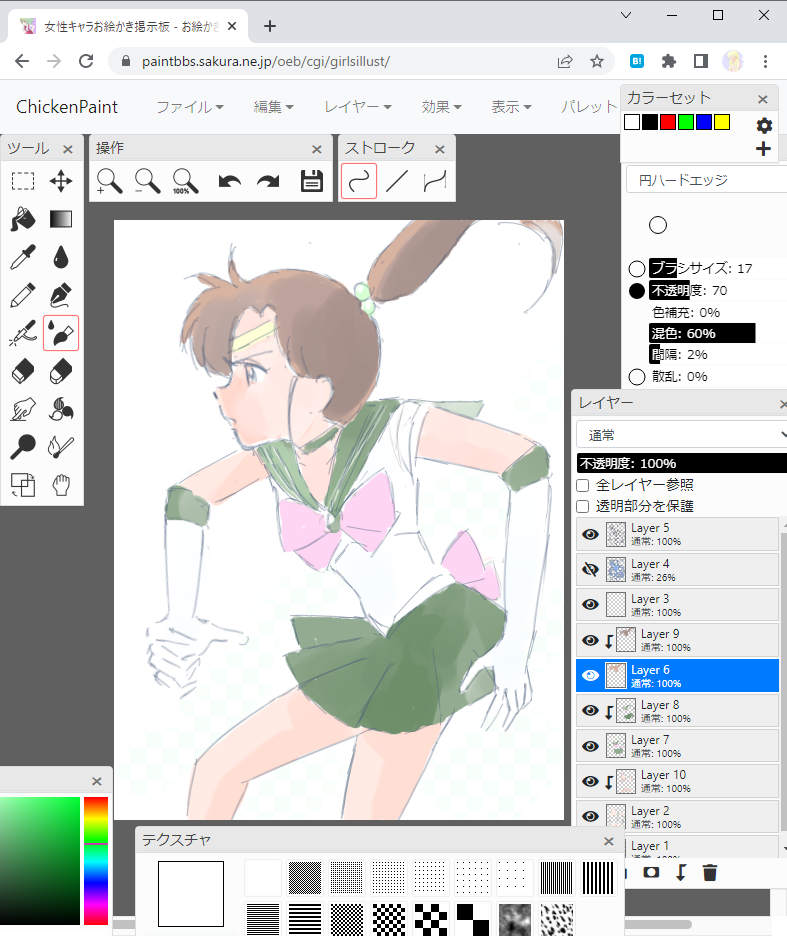The width and height of the screenshot is (787, 936).
Task: Select the airbrush tool
Action: (23, 333)
